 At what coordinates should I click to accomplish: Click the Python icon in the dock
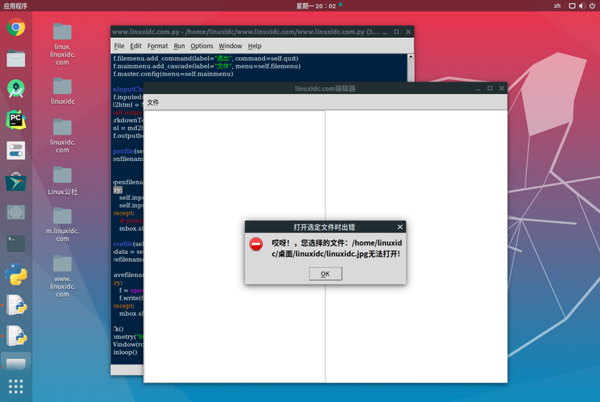(x=15, y=275)
